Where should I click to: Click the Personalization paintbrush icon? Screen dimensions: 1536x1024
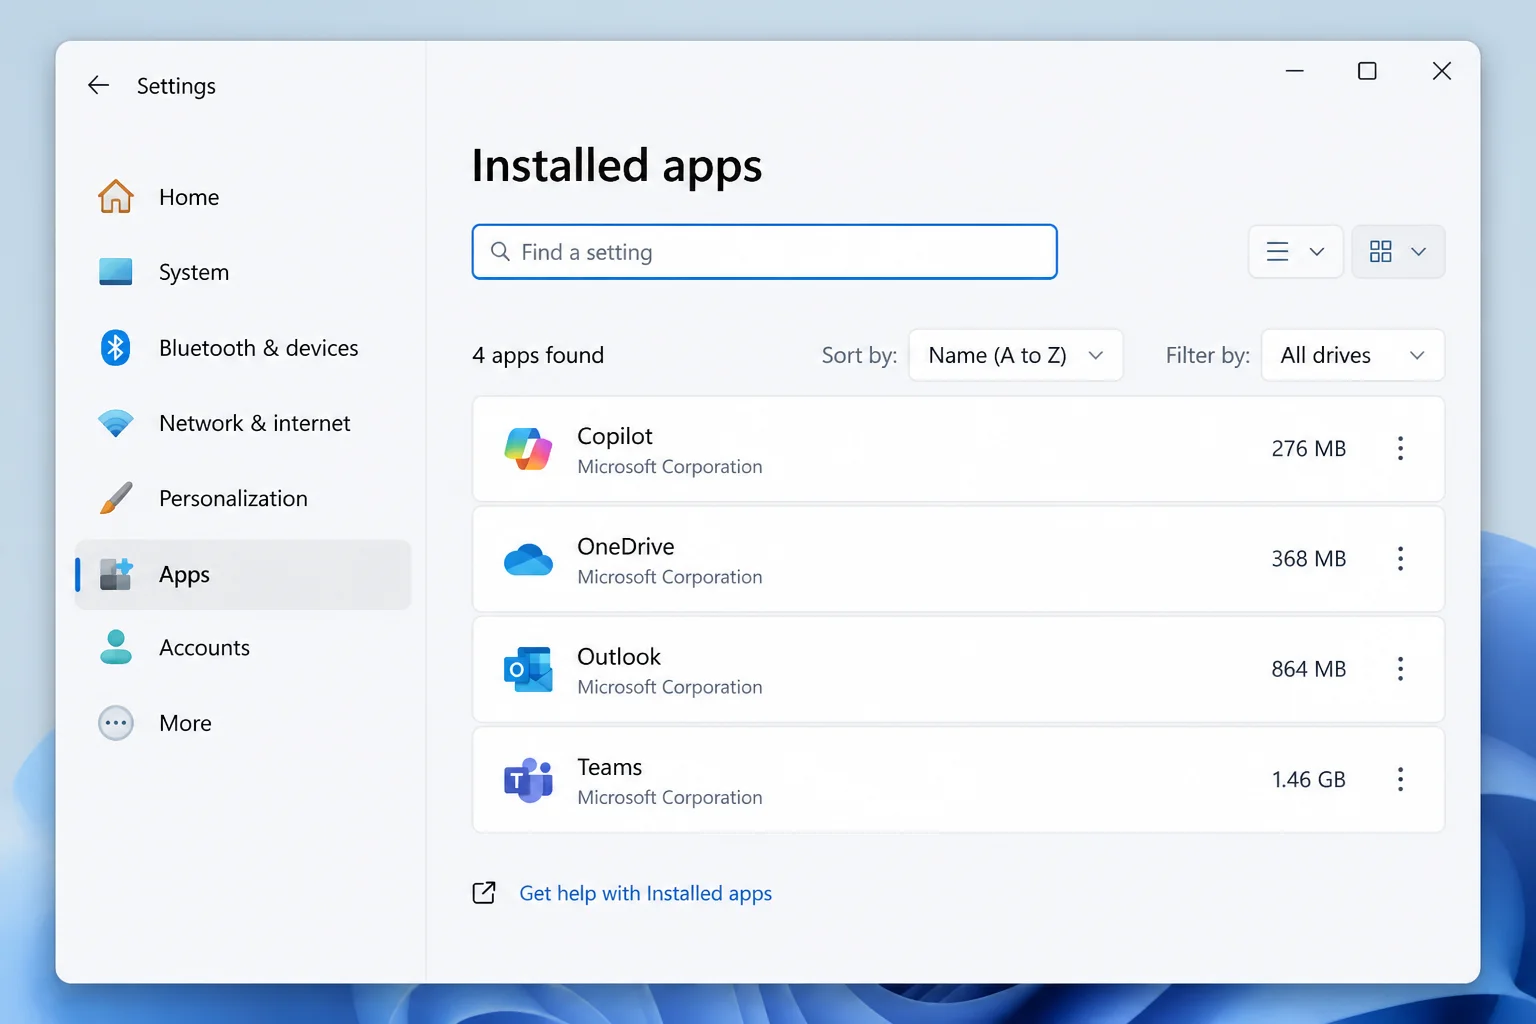(116, 498)
